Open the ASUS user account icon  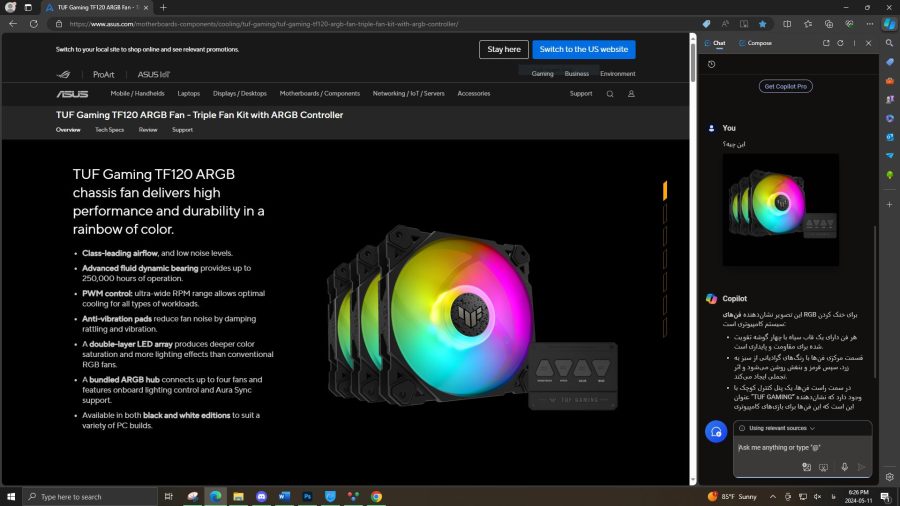[x=631, y=94]
